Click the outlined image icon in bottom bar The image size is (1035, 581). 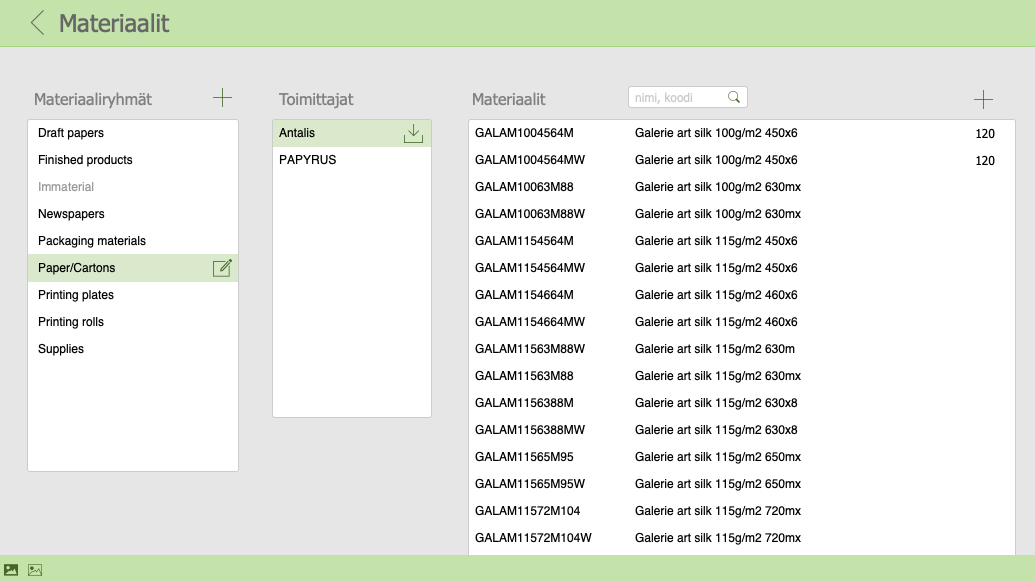click(x=35, y=570)
